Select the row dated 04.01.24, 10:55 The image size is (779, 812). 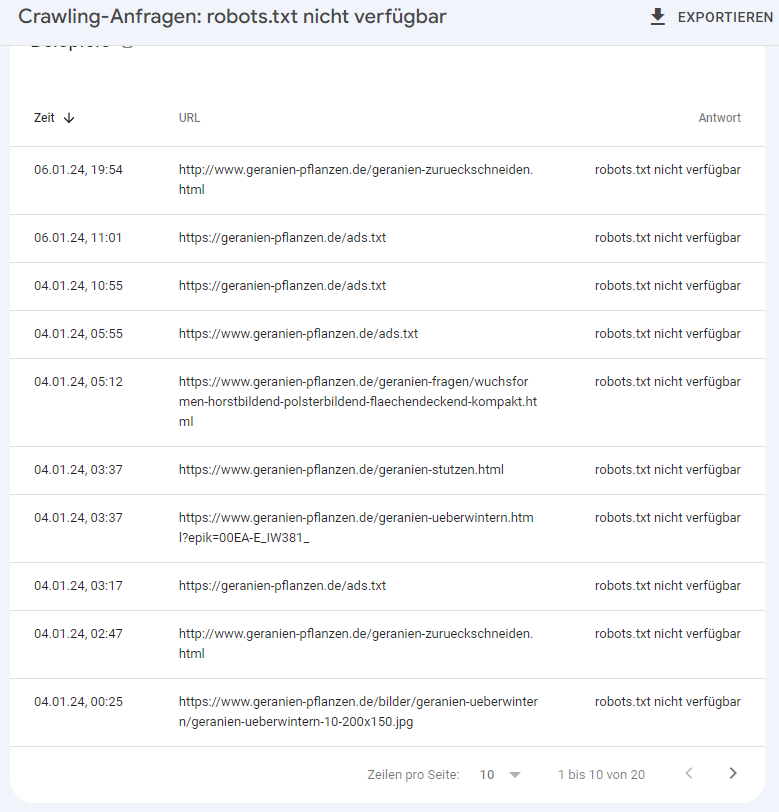coord(387,286)
